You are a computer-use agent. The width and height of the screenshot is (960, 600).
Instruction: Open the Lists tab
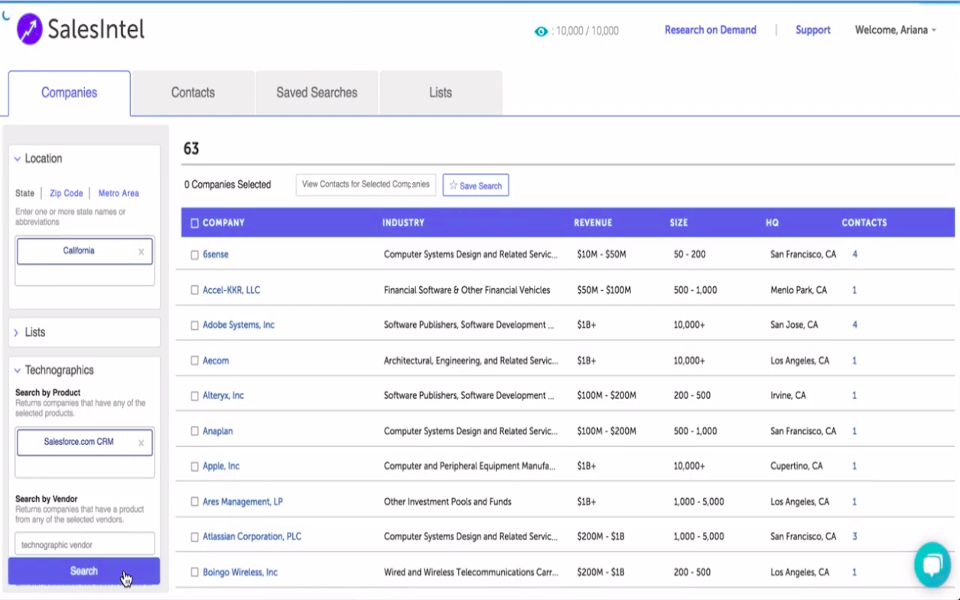(440, 92)
